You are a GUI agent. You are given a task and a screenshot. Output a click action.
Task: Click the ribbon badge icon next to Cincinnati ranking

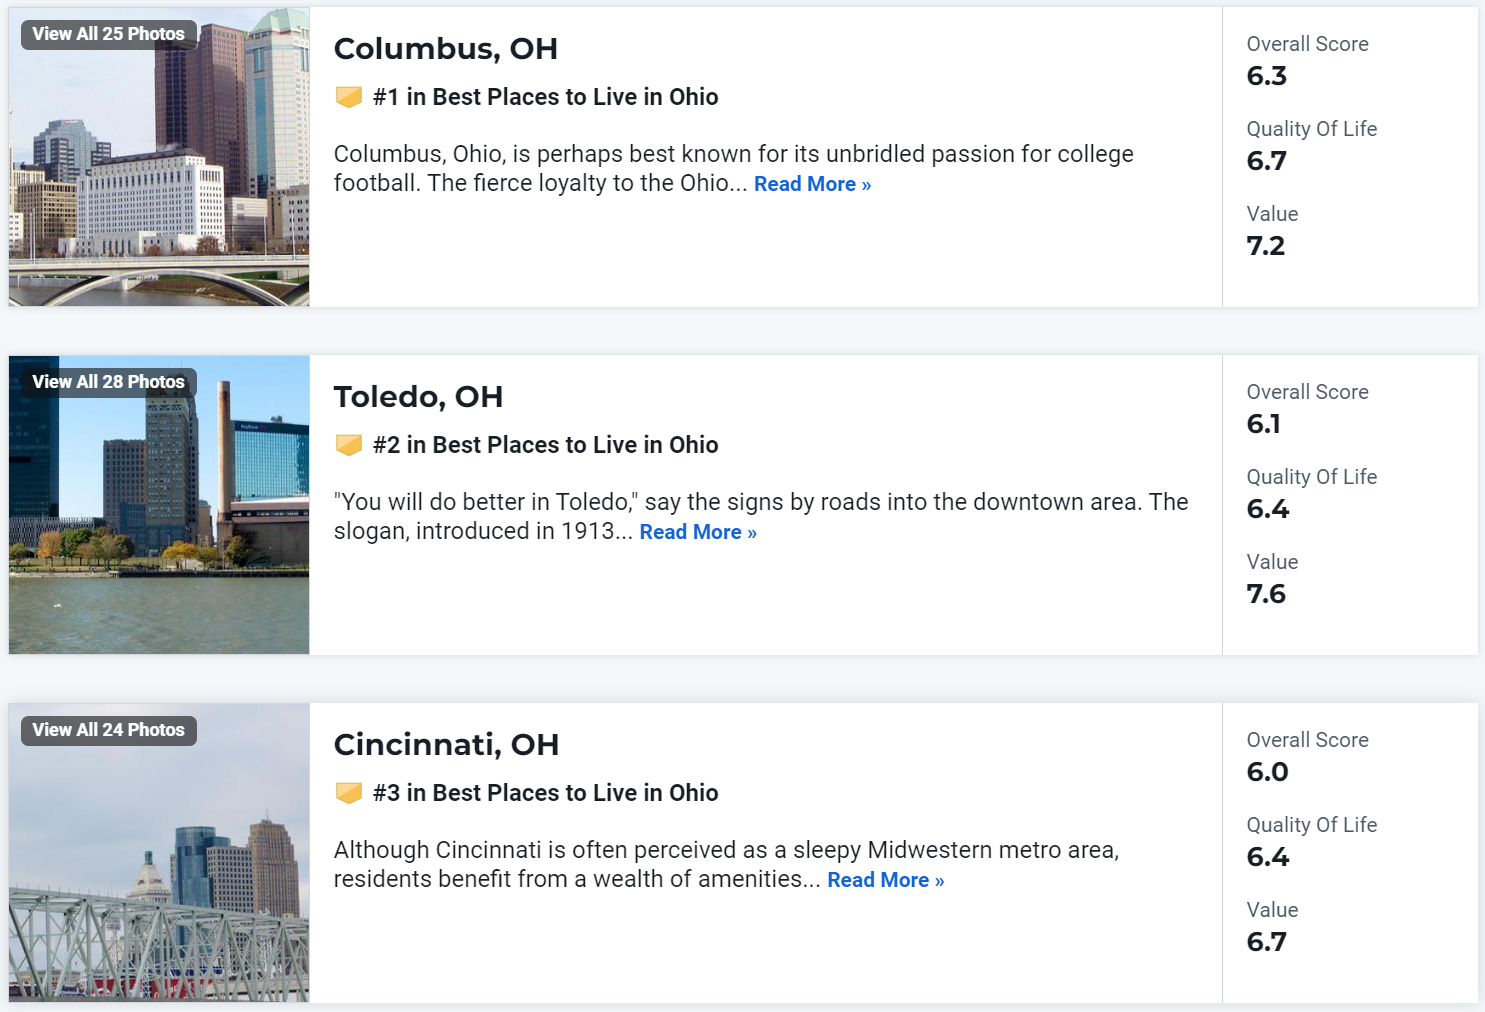tap(349, 793)
